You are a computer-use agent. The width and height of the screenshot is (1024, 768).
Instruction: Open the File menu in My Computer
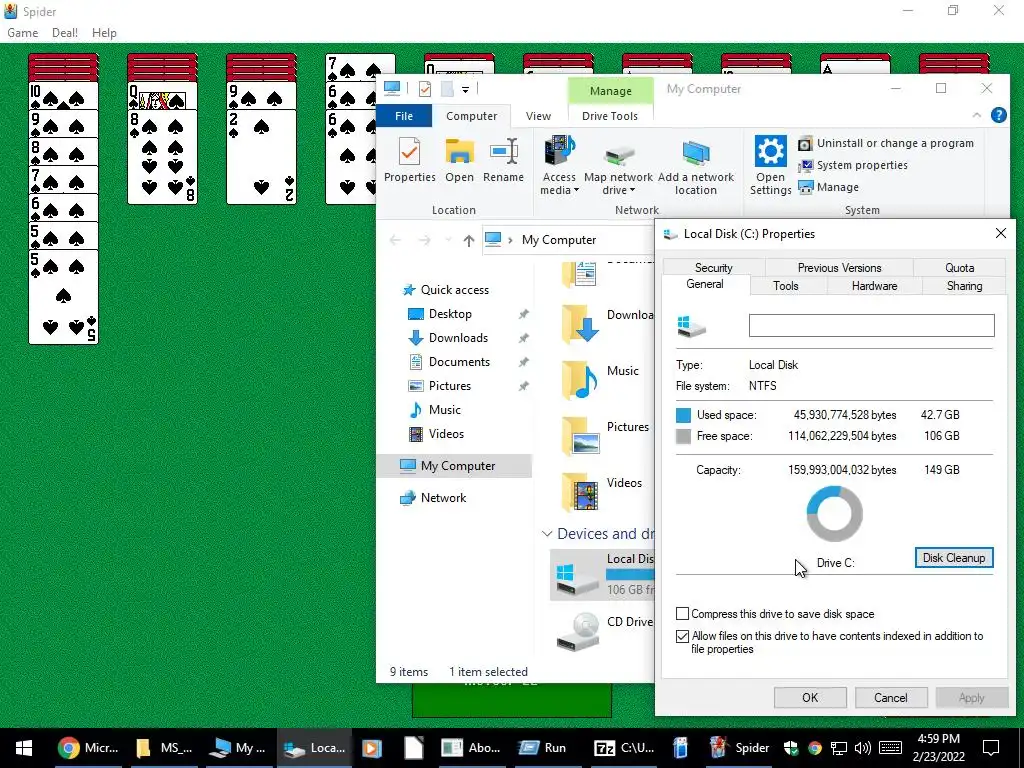404,116
